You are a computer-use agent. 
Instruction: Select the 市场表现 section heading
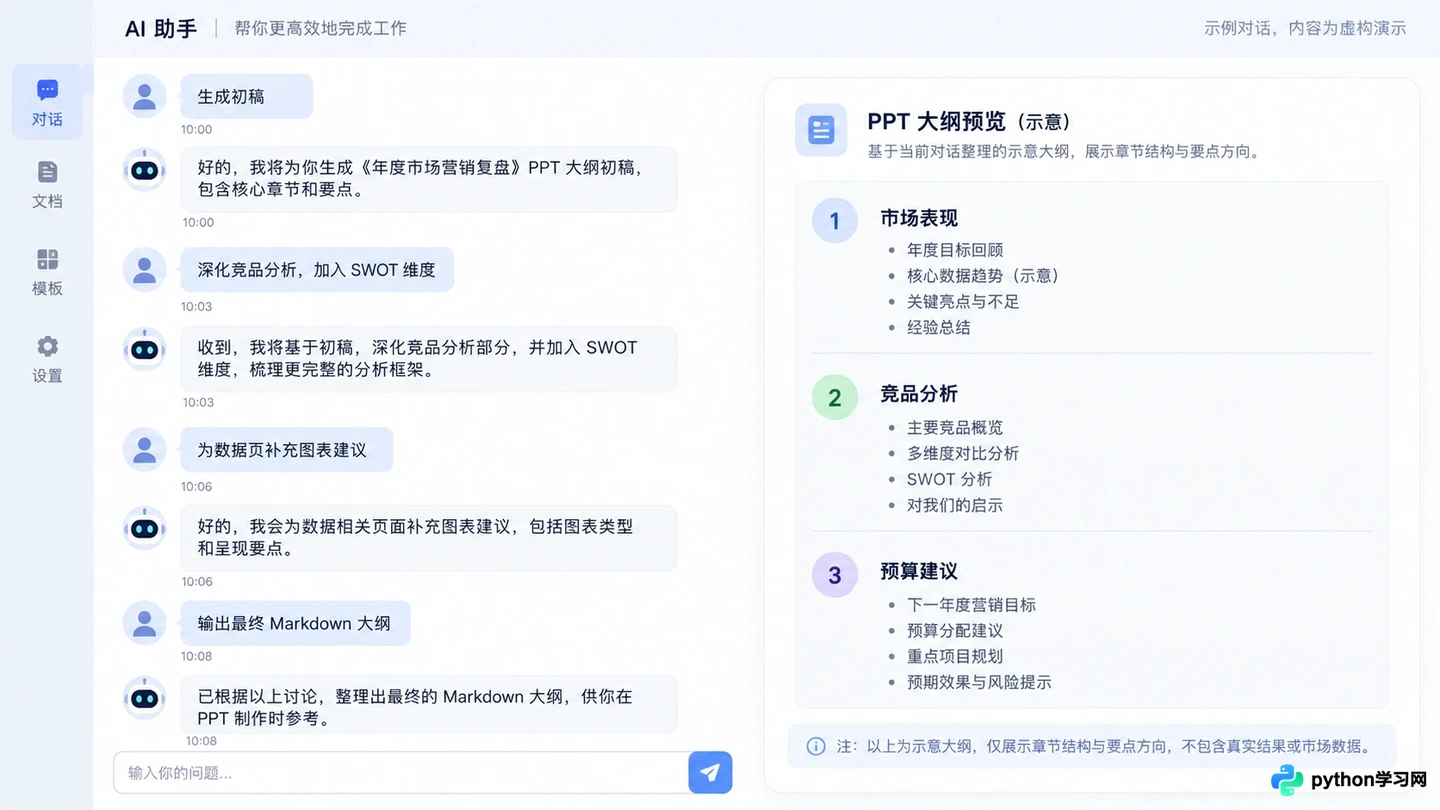click(x=919, y=218)
